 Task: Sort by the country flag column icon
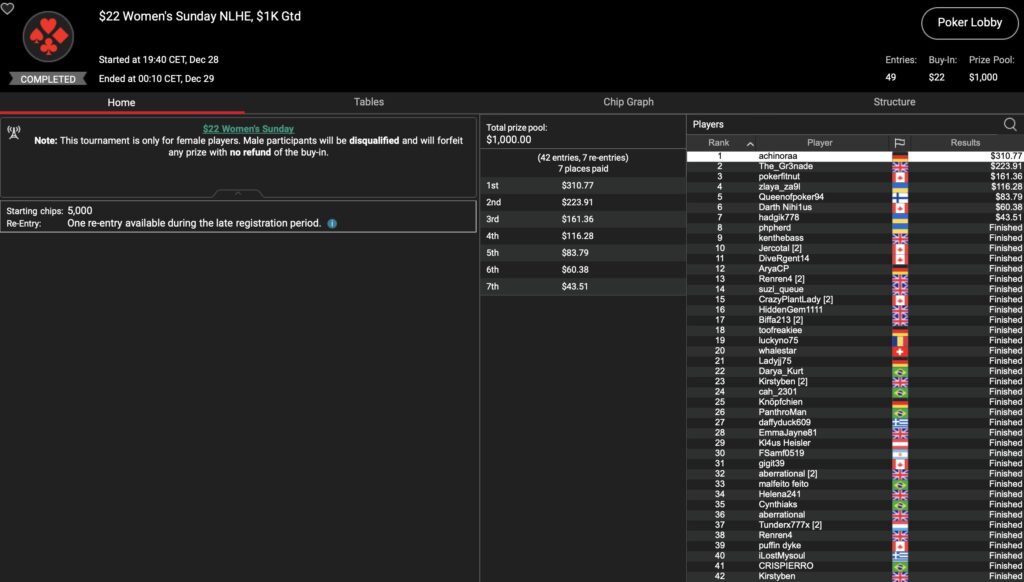click(x=898, y=143)
